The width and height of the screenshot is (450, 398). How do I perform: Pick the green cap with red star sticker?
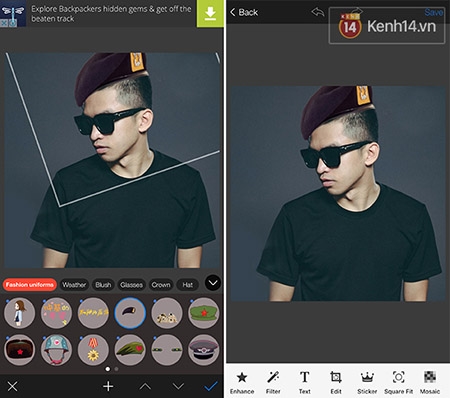tap(204, 313)
